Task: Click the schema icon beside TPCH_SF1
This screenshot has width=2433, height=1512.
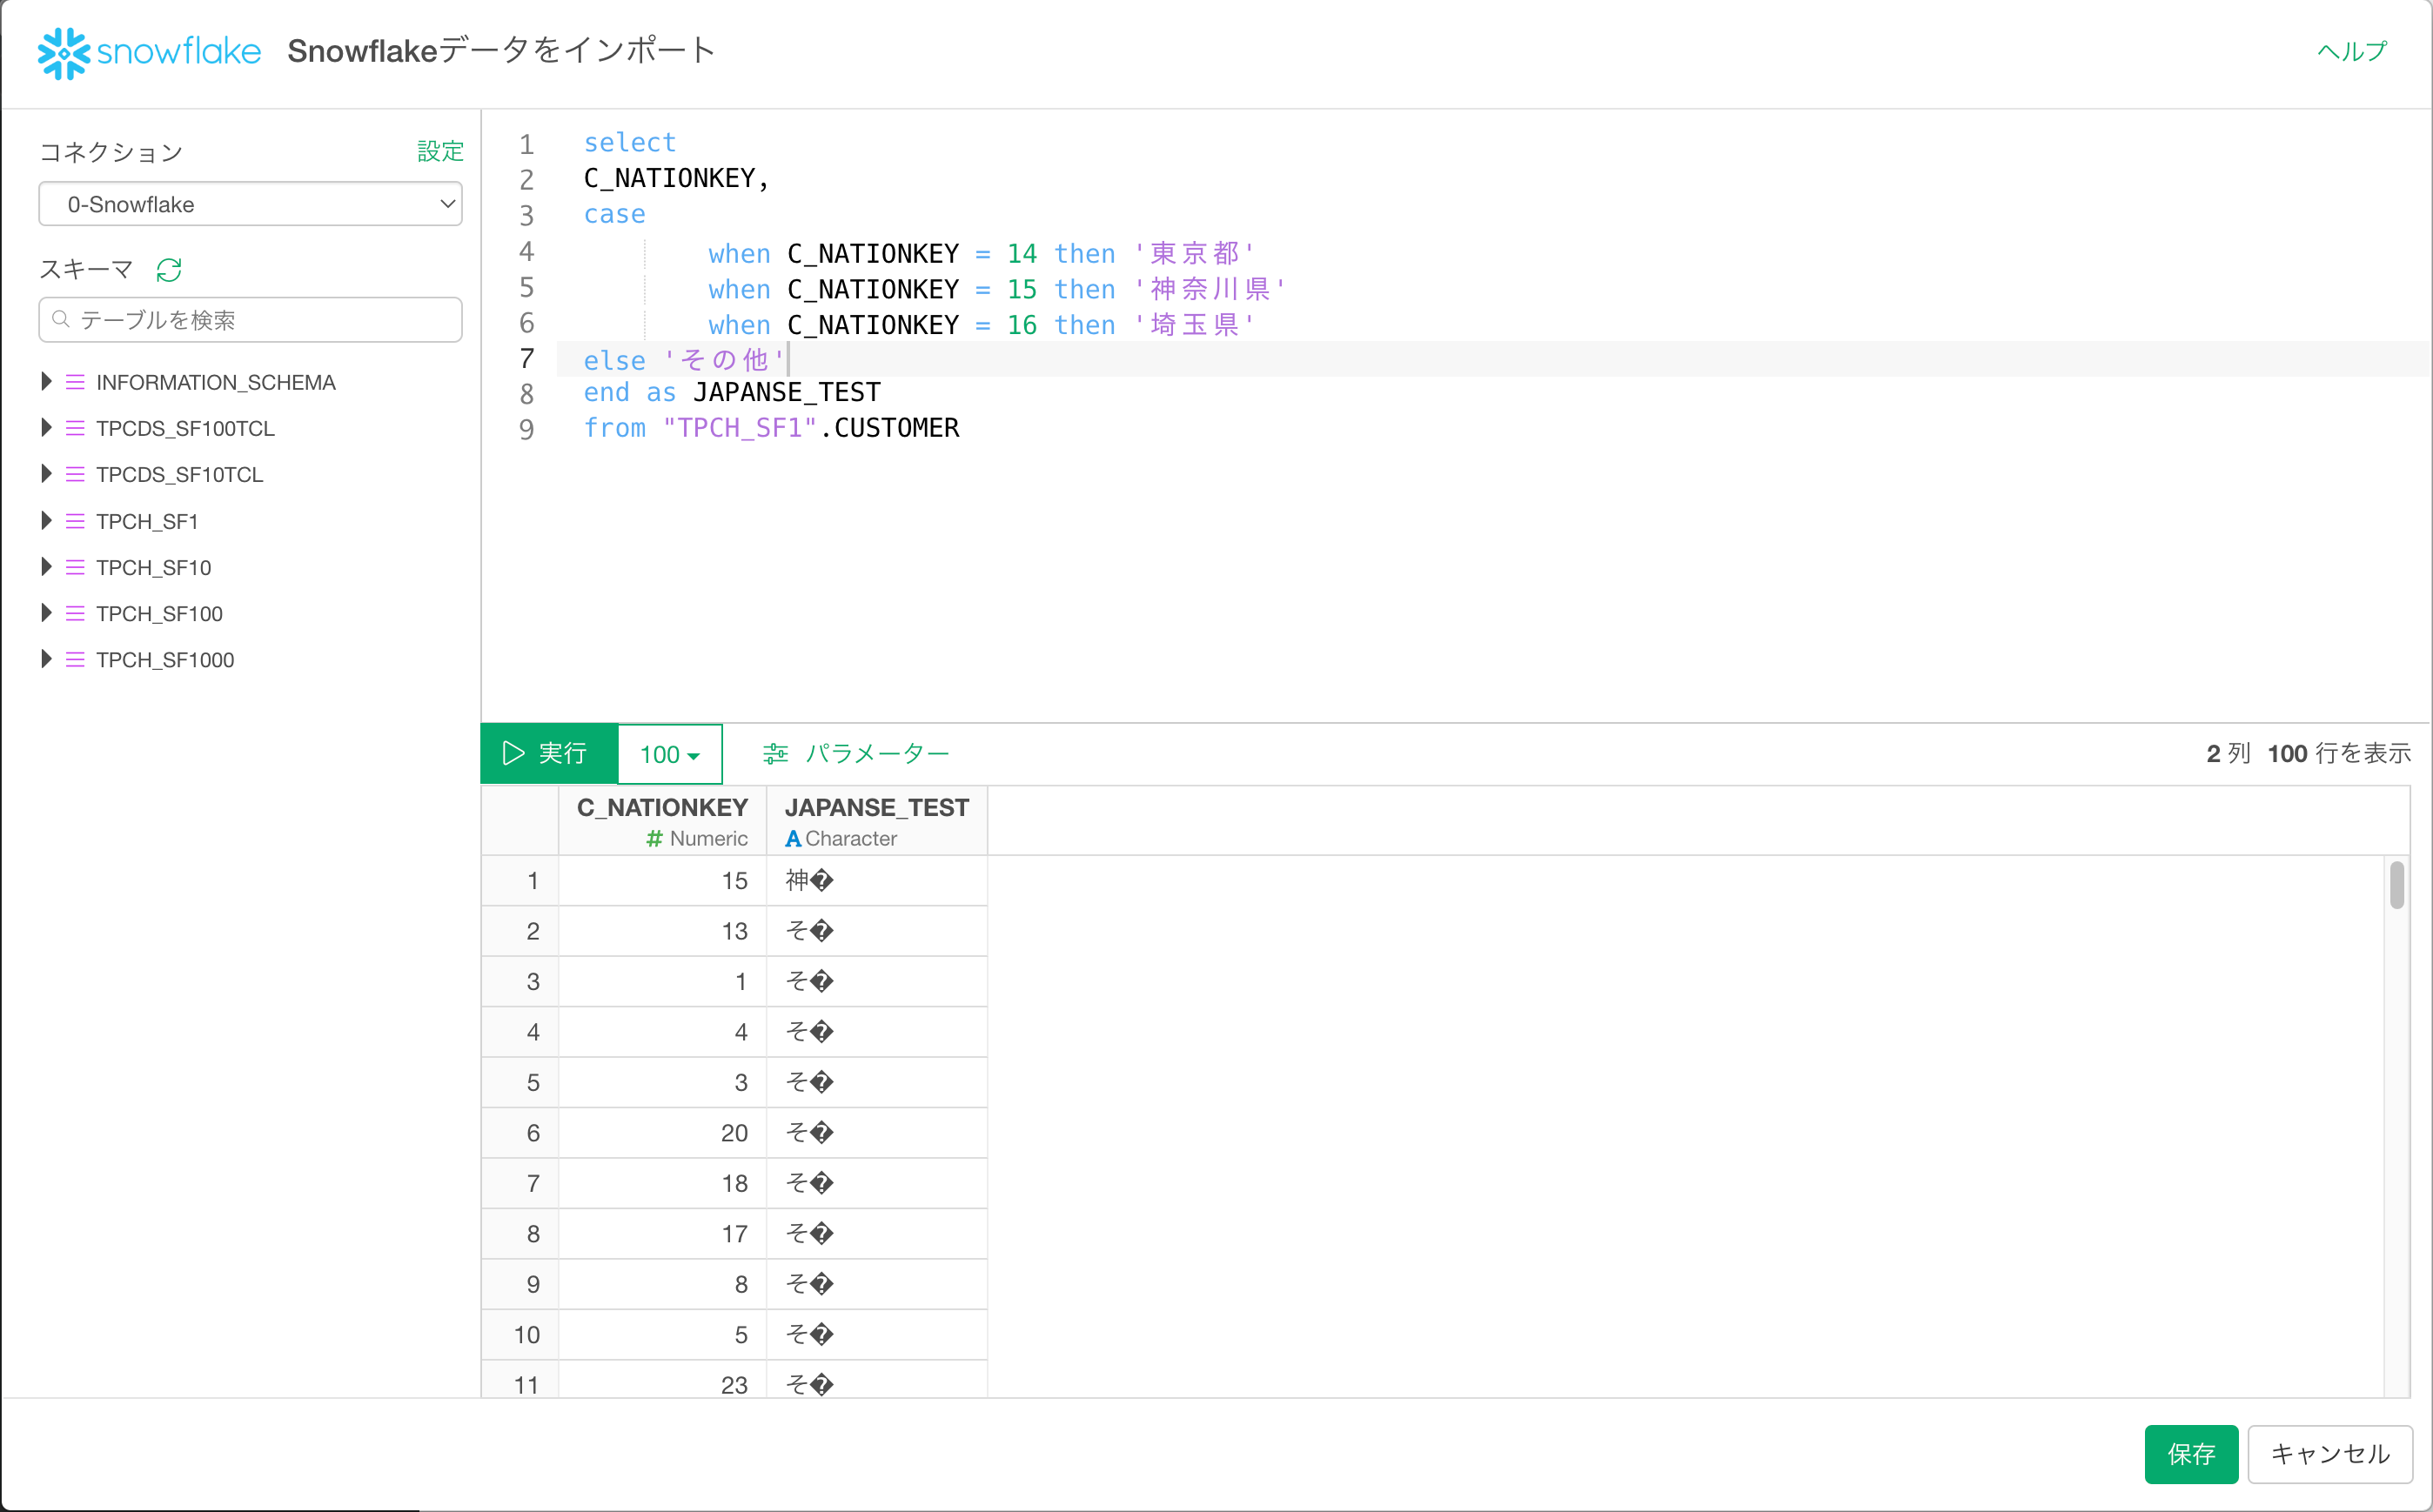Action: 75,521
